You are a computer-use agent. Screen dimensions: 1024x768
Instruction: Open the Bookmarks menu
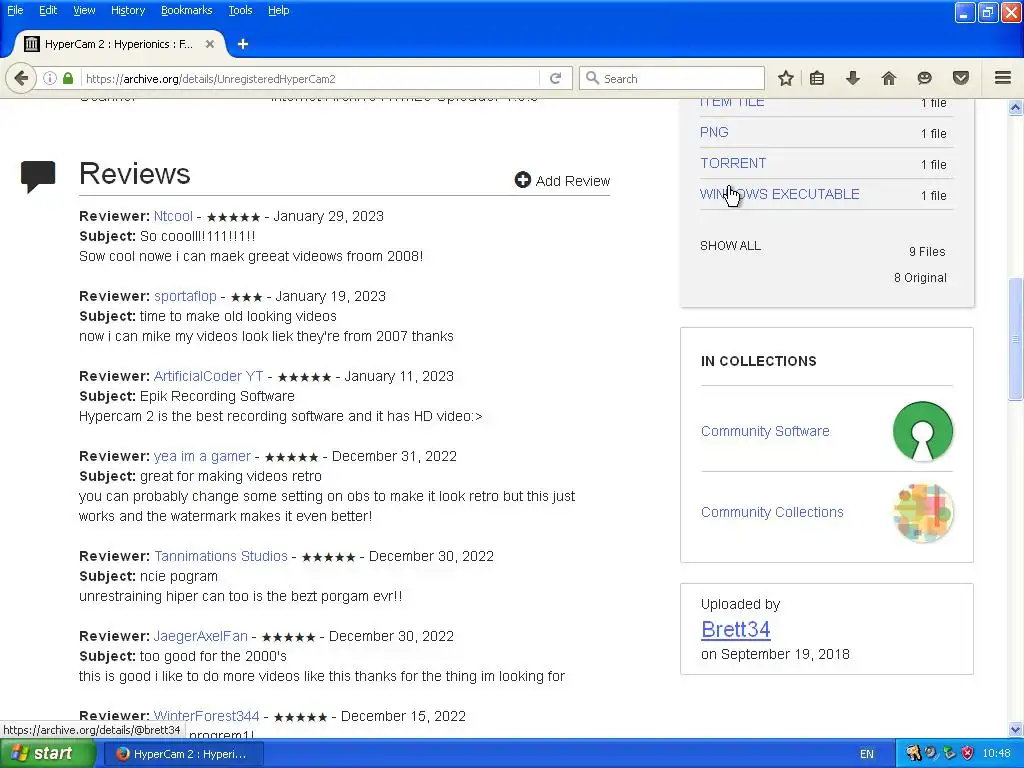(186, 10)
